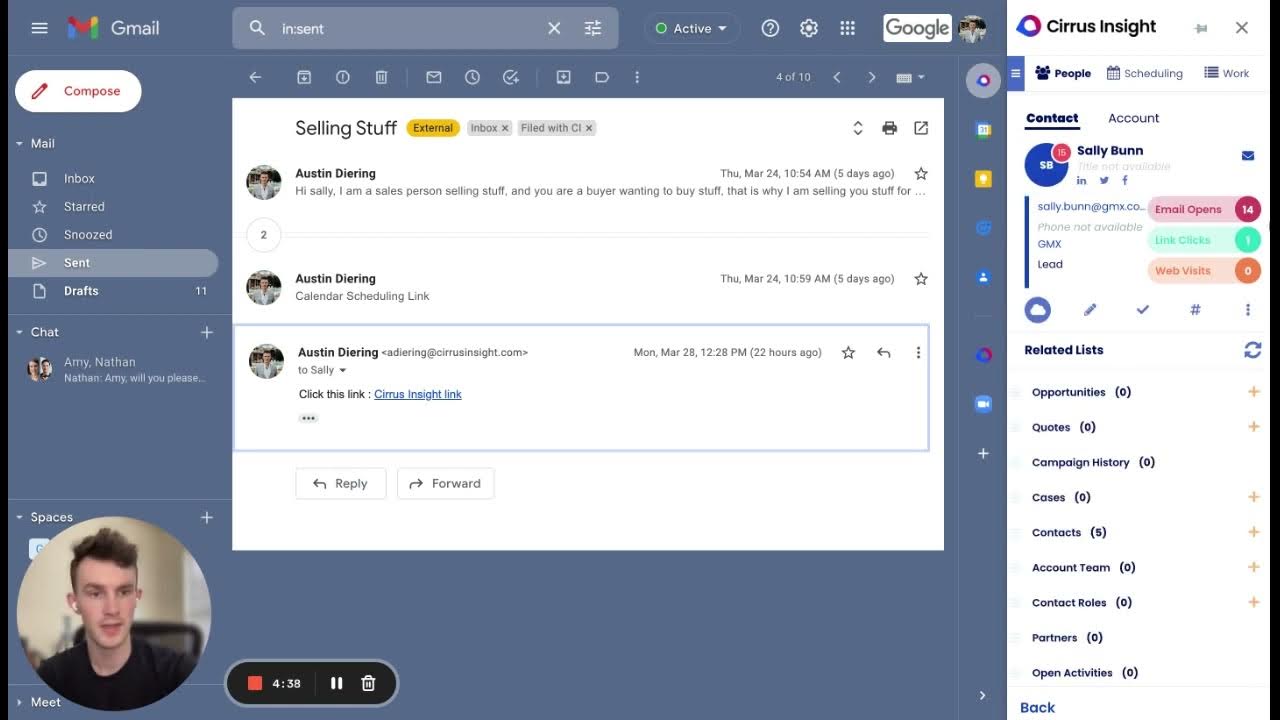The height and width of the screenshot is (720, 1280).
Task: Click the Move to icon
Action: click(x=564, y=77)
